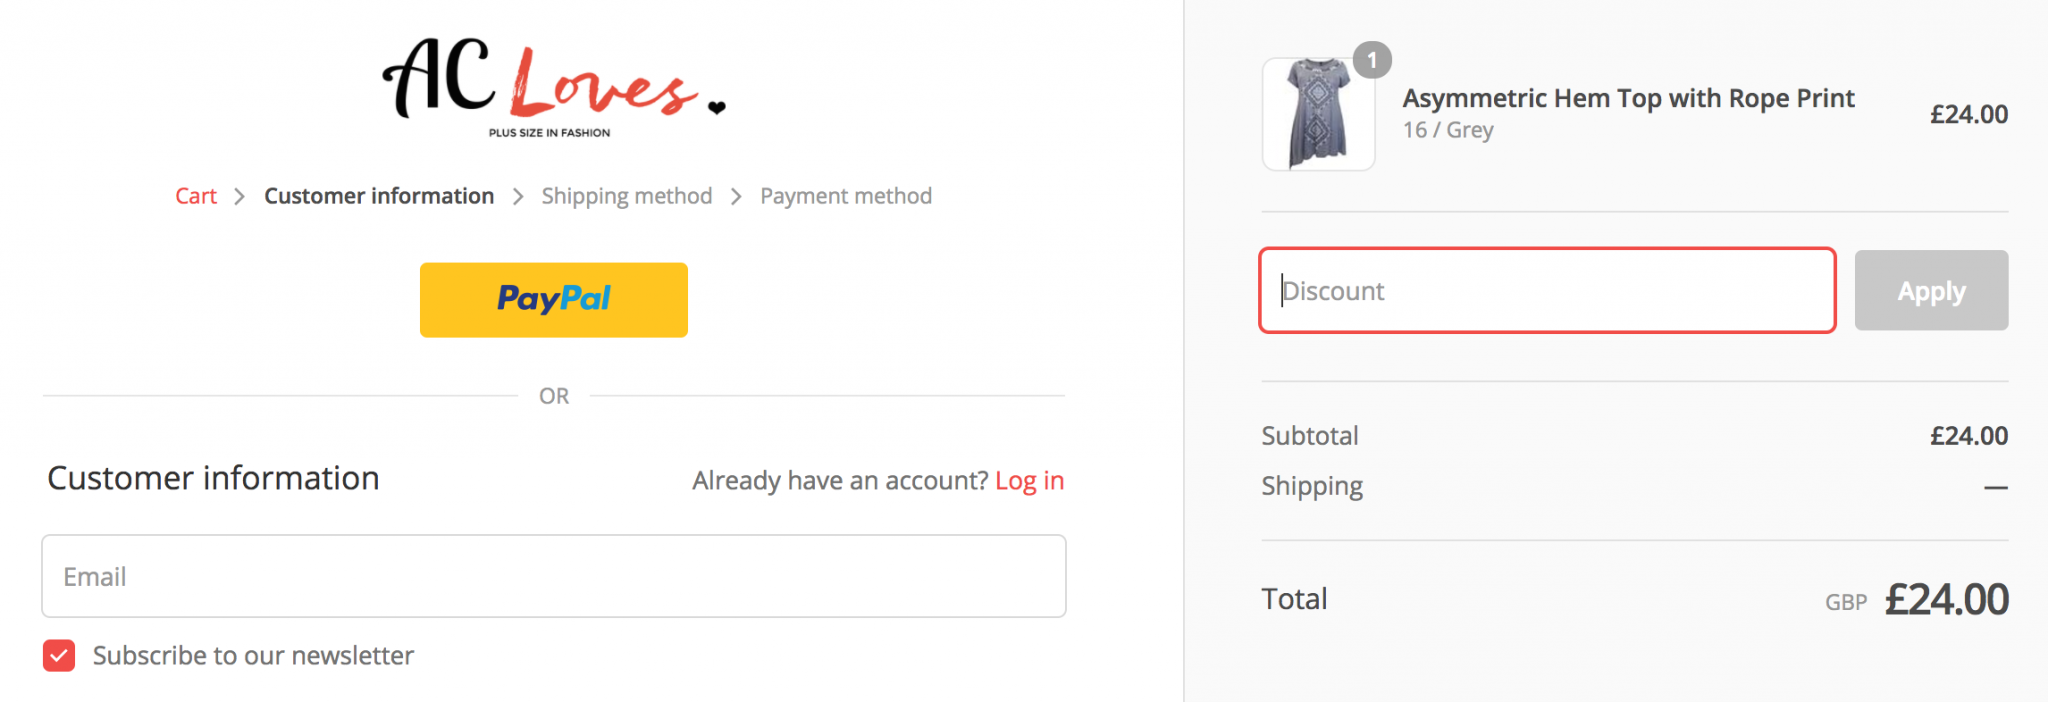Uncheck the Subscribe to our newsletter checkbox
Viewport: 2048px width, 702px height.
59,656
